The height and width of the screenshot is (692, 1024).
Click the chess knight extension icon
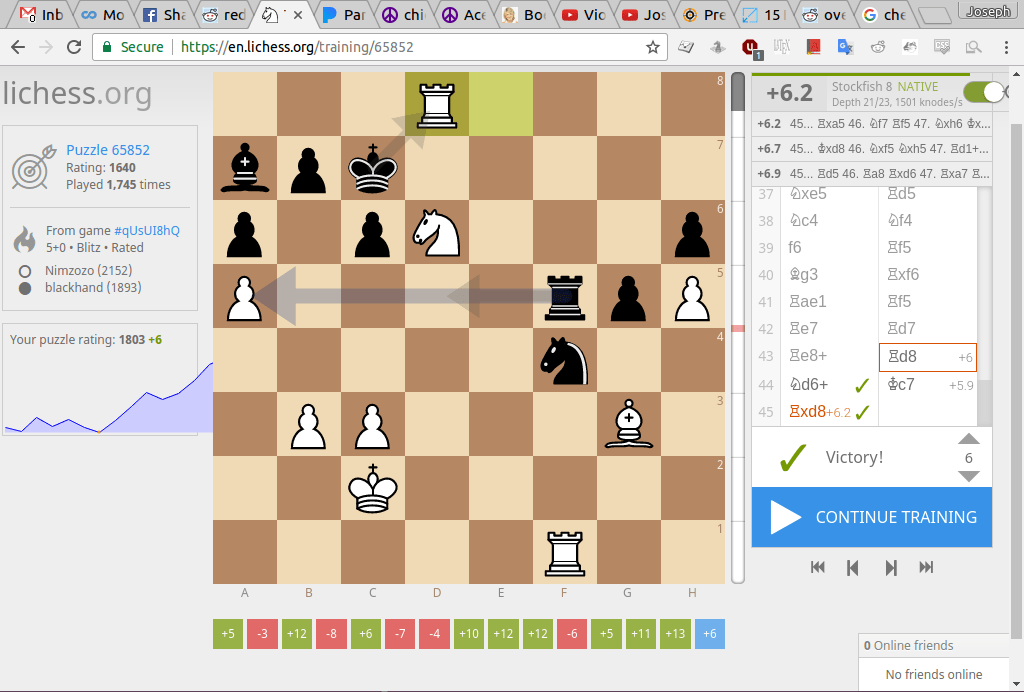[718, 46]
